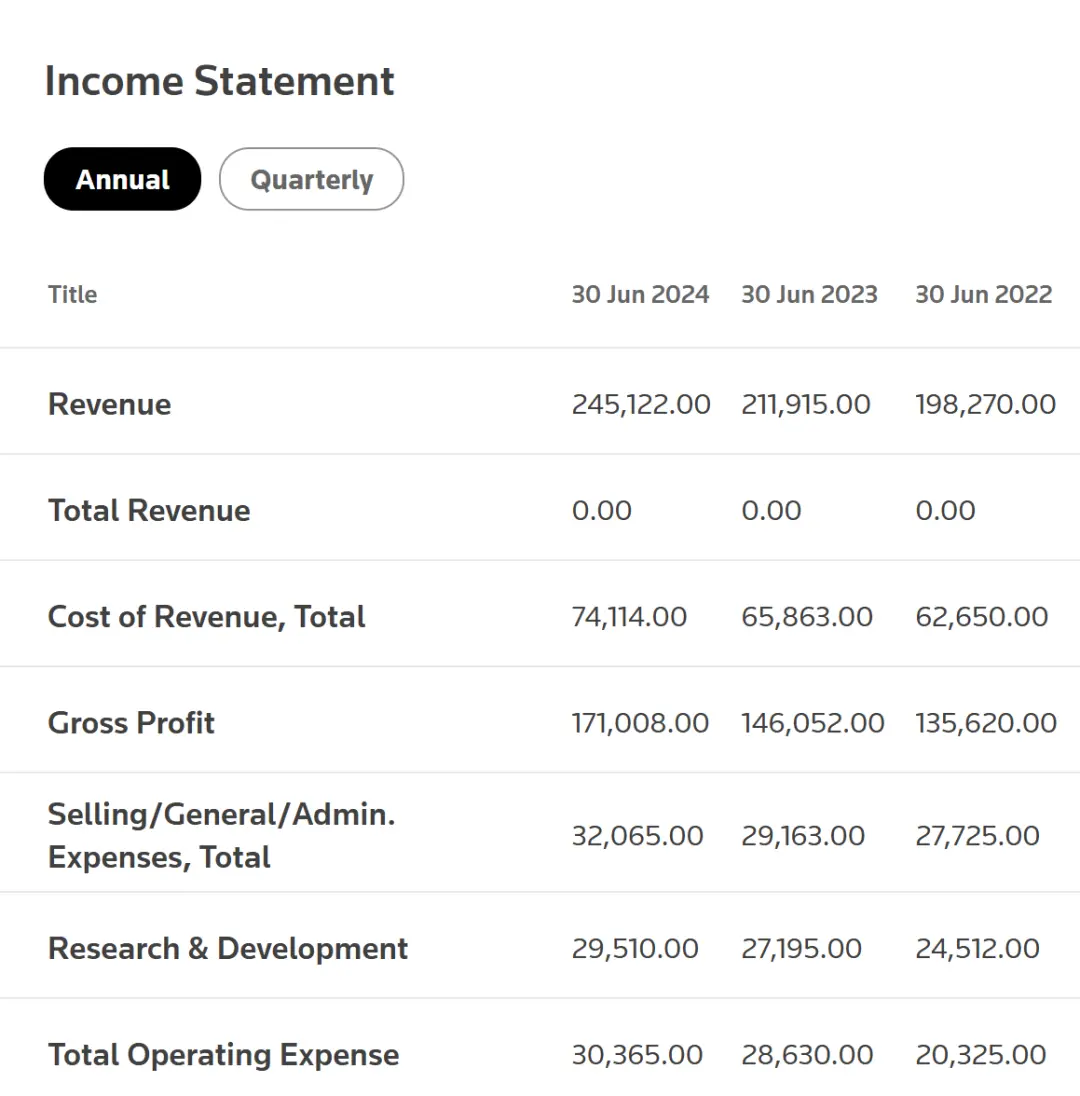Click the Revenue row label

(110, 404)
